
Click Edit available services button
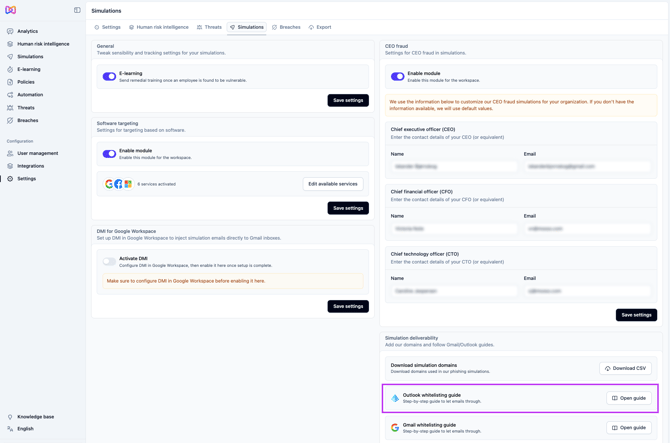333,184
